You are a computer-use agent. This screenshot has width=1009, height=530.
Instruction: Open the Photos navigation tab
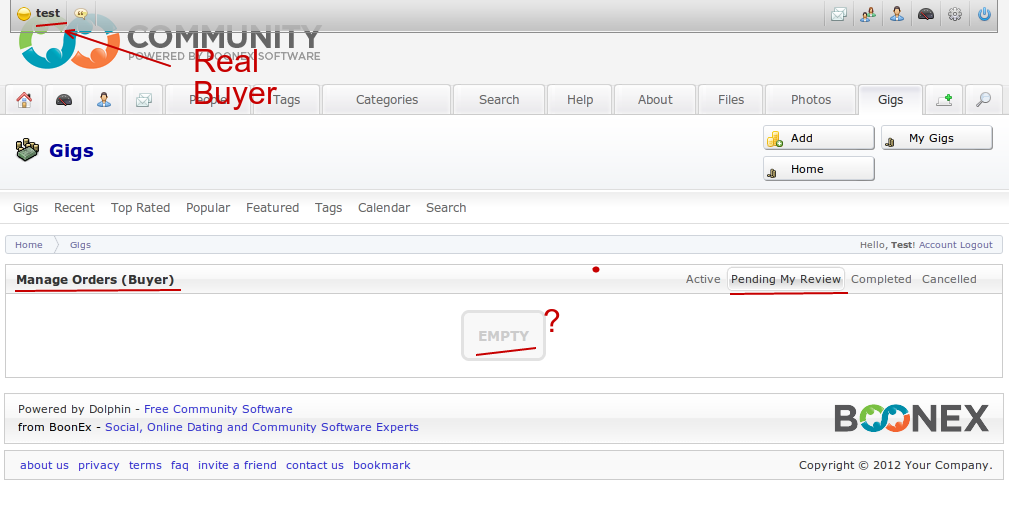pos(811,100)
